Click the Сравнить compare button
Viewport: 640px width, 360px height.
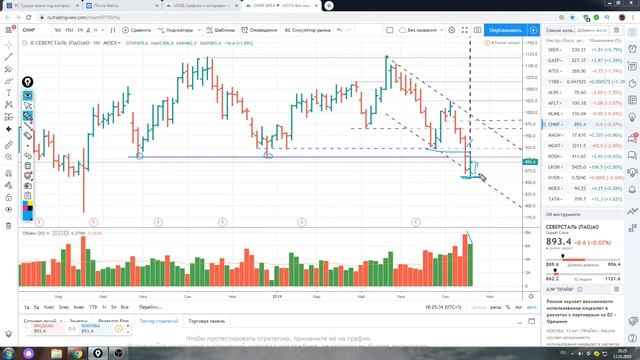coord(137,30)
